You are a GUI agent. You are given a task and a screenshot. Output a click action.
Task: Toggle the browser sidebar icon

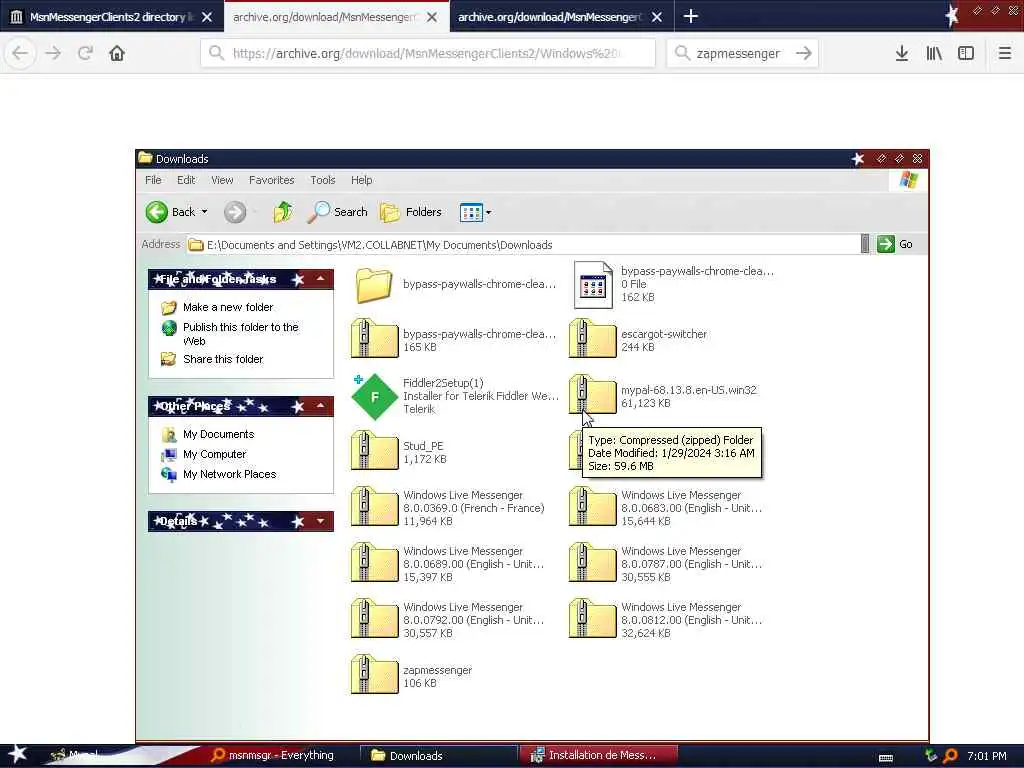[966, 53]
